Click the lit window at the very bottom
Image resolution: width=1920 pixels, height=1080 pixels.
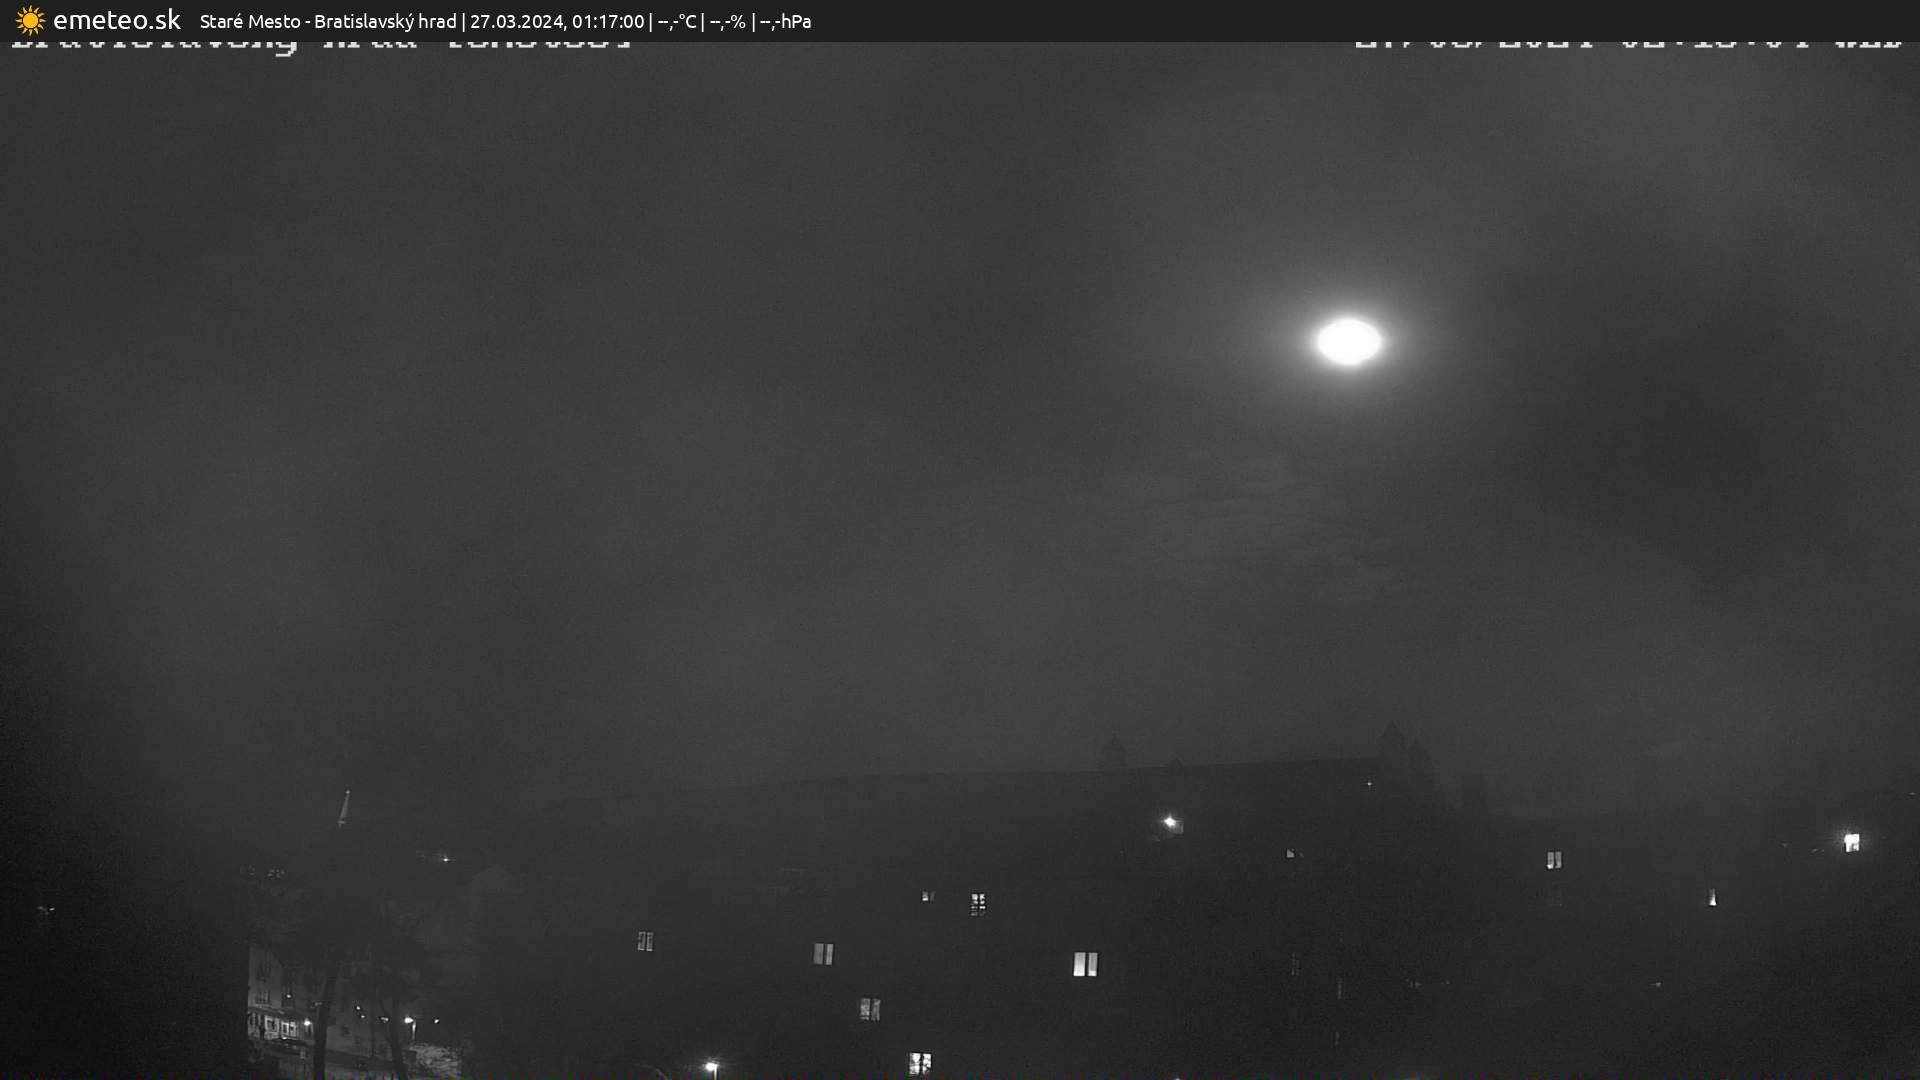click(919, 1063)
